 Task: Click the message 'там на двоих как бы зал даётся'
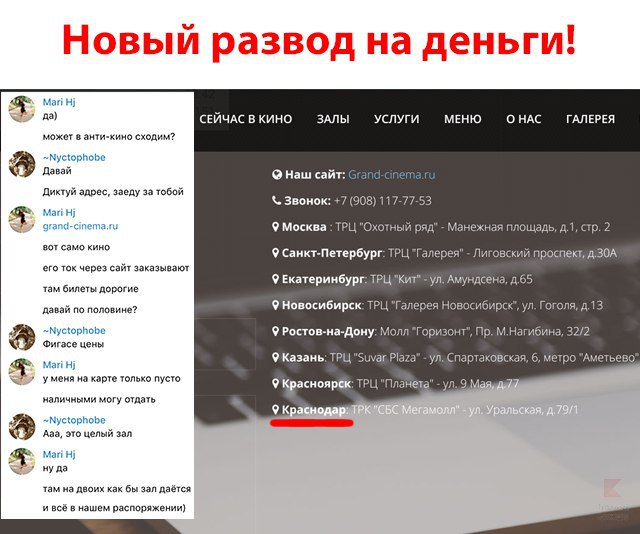click(117, 489)
